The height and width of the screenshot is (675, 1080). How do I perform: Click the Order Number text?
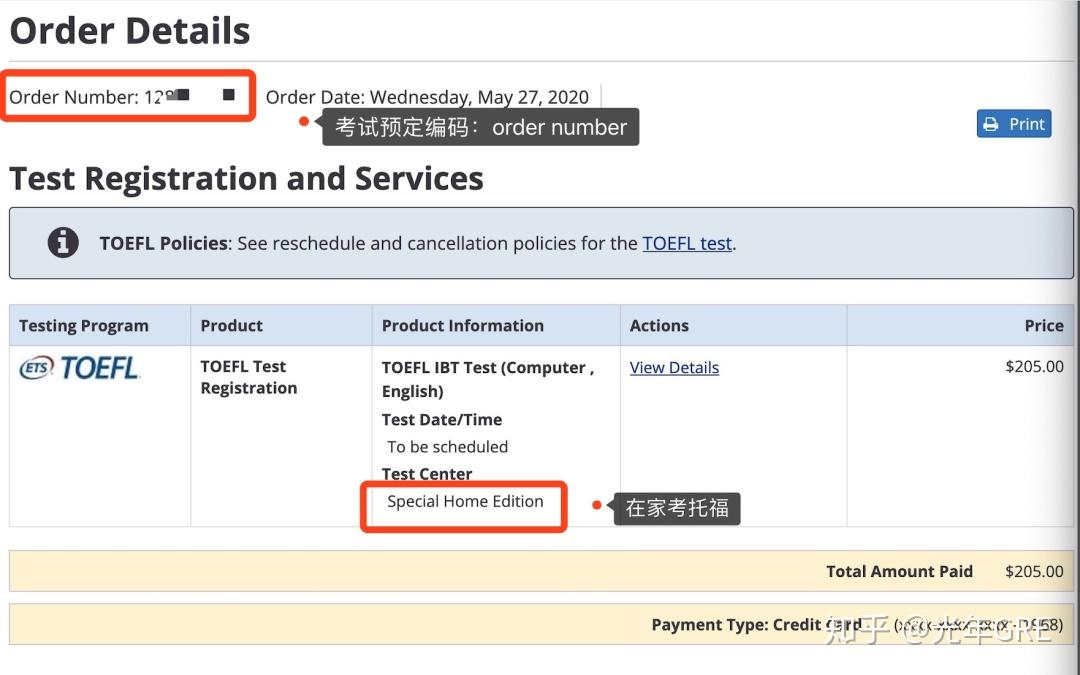tap(122, 97)
